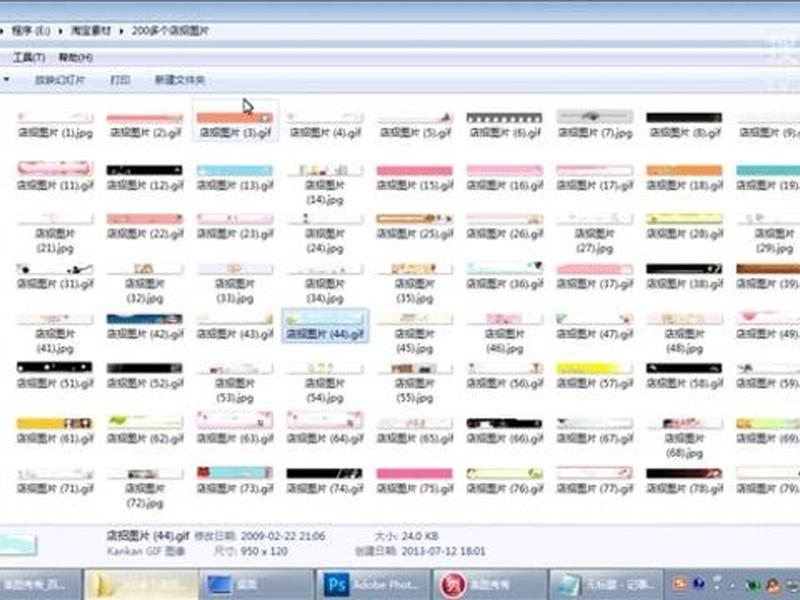Select the black 店招图片 (12).gif icon
Viewport: 800px width, 600px height.
(145, 170)
